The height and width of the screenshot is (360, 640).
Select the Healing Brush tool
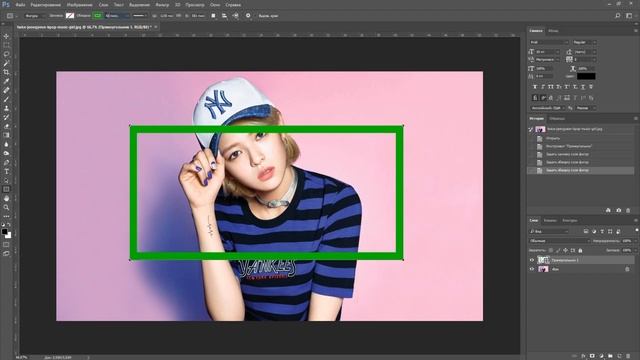pos(6,90)
